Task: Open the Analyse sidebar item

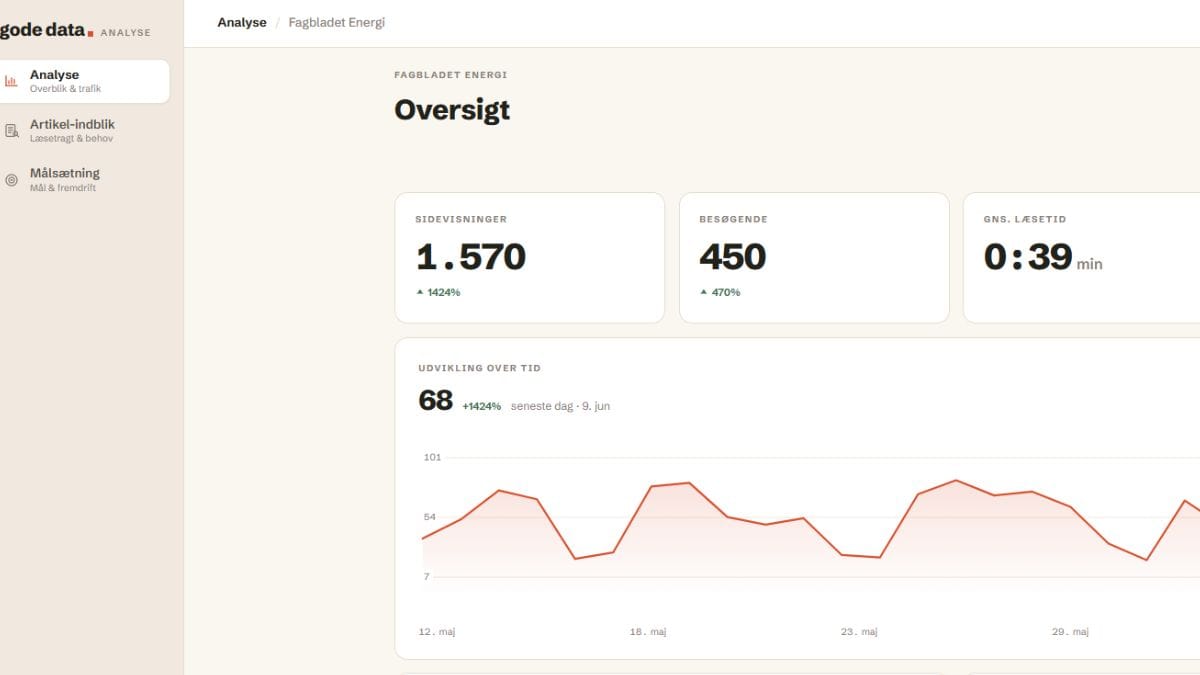Action: tap(82, 81)
